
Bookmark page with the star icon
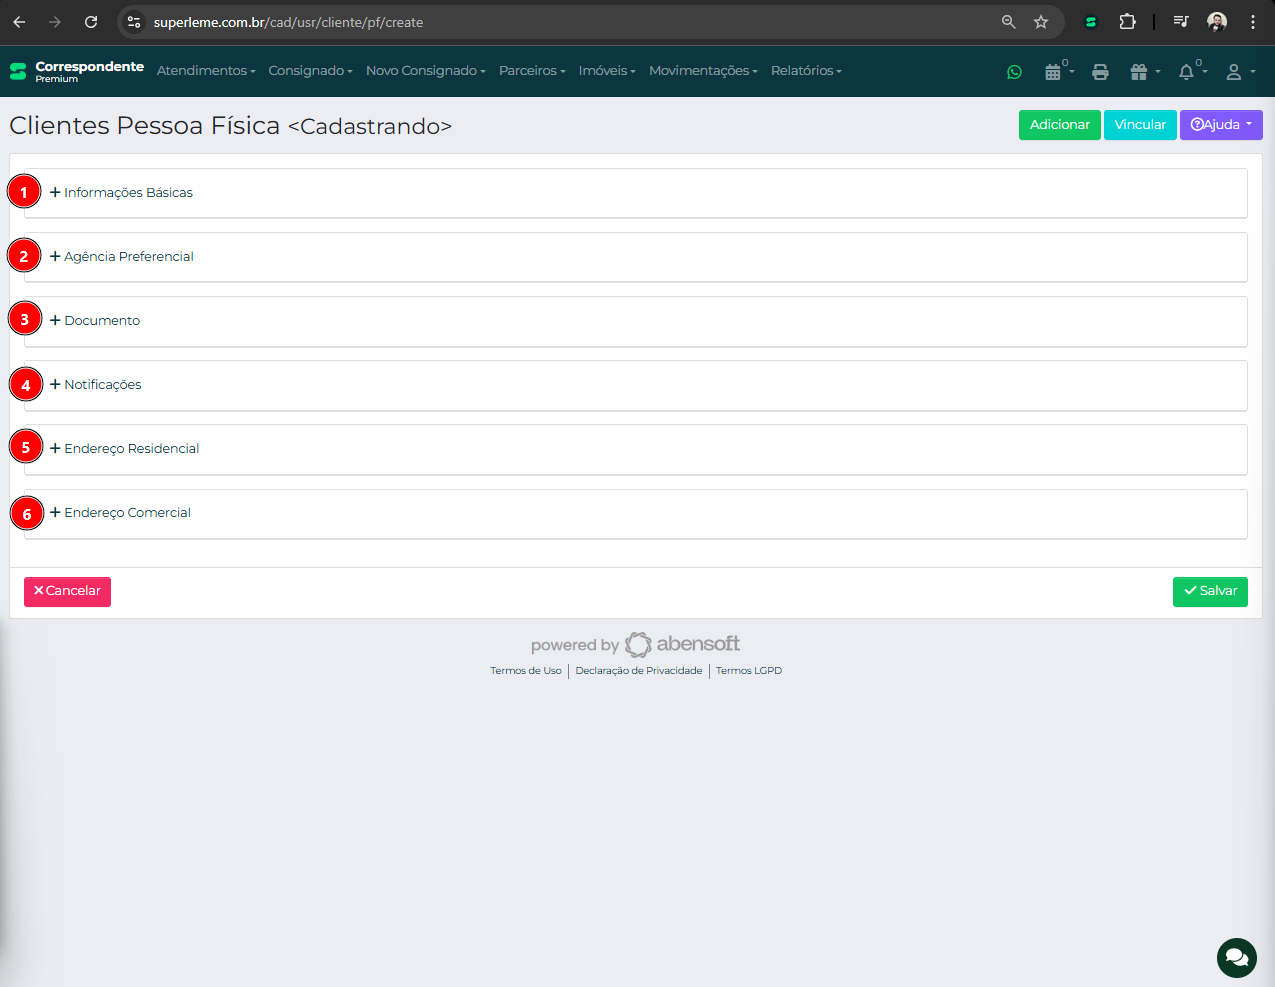coord(1041,22)
